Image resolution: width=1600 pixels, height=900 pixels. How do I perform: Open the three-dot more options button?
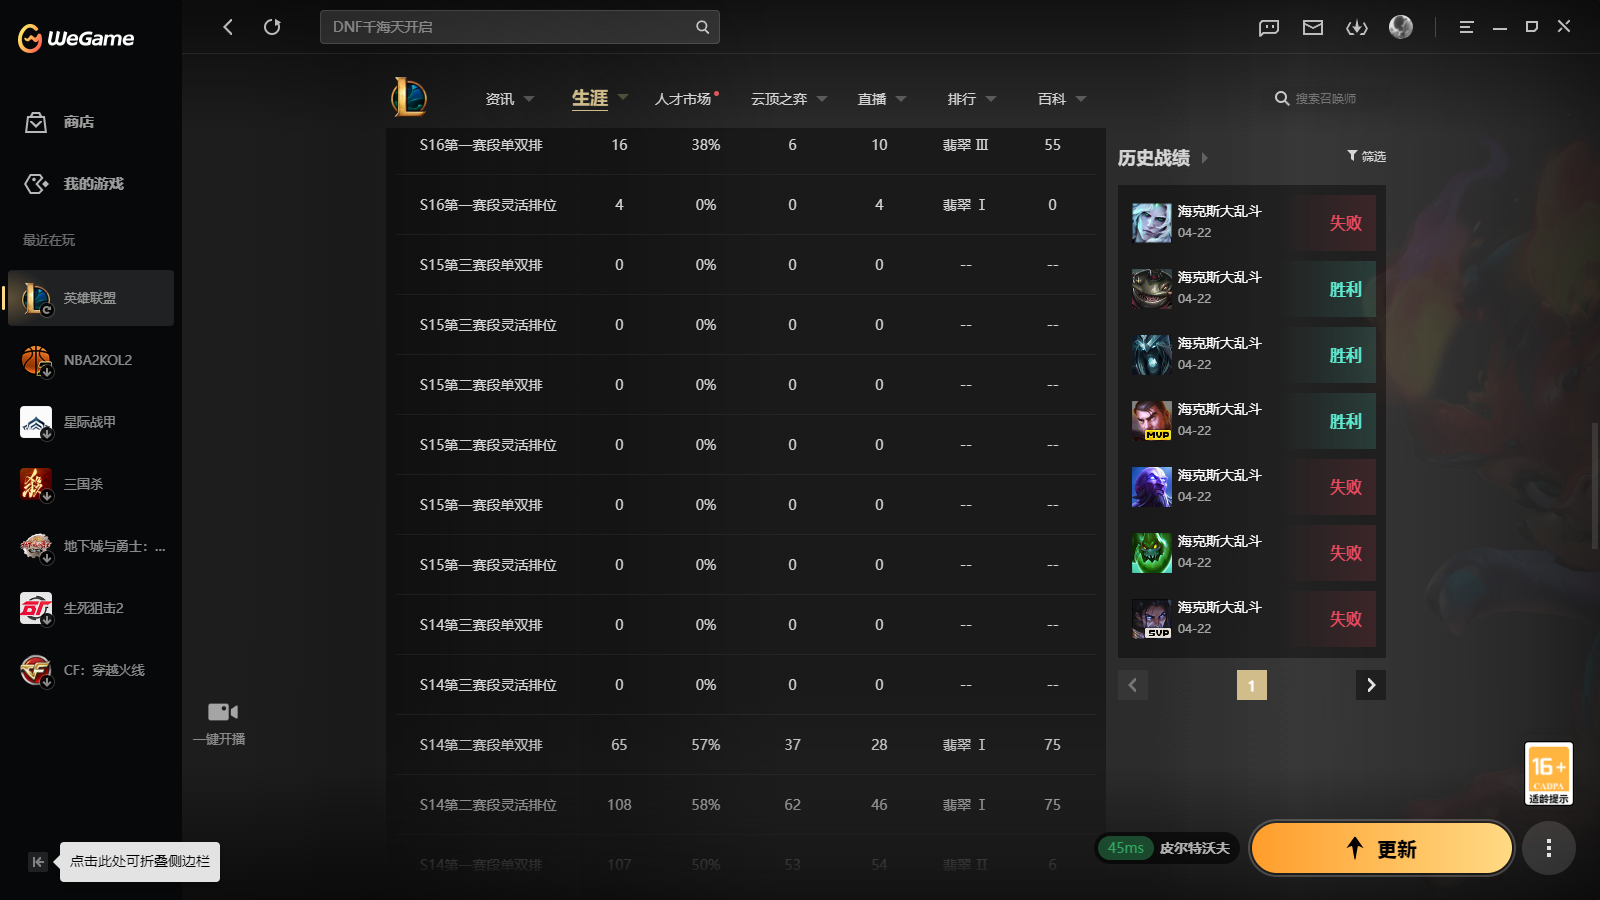pyautogui.click(x=1549, y=848)
